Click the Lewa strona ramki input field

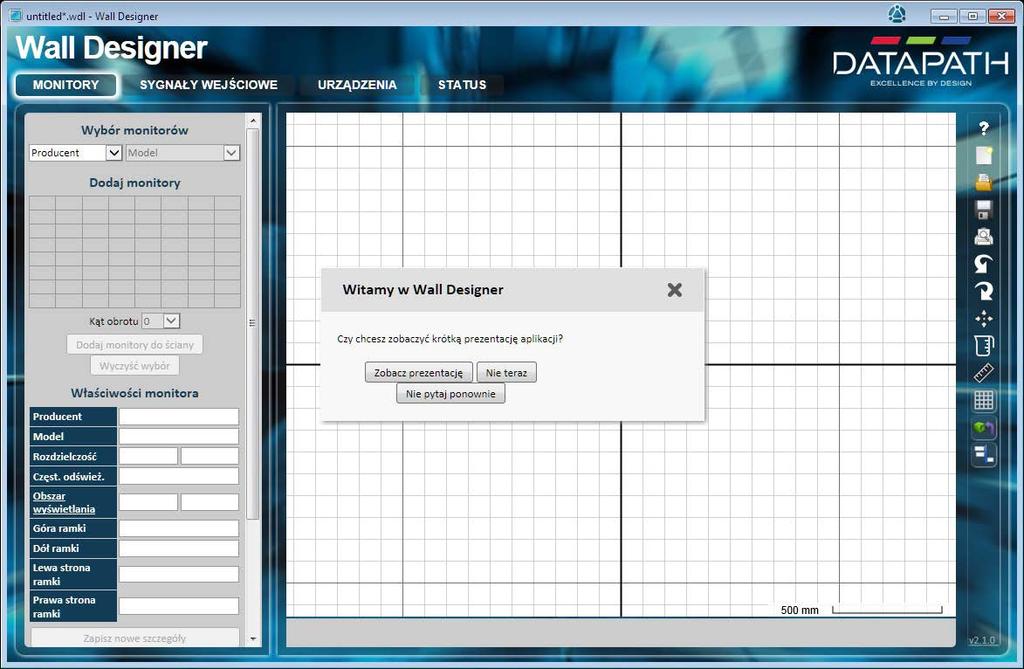pyautogui.click(x=179, y=574)
